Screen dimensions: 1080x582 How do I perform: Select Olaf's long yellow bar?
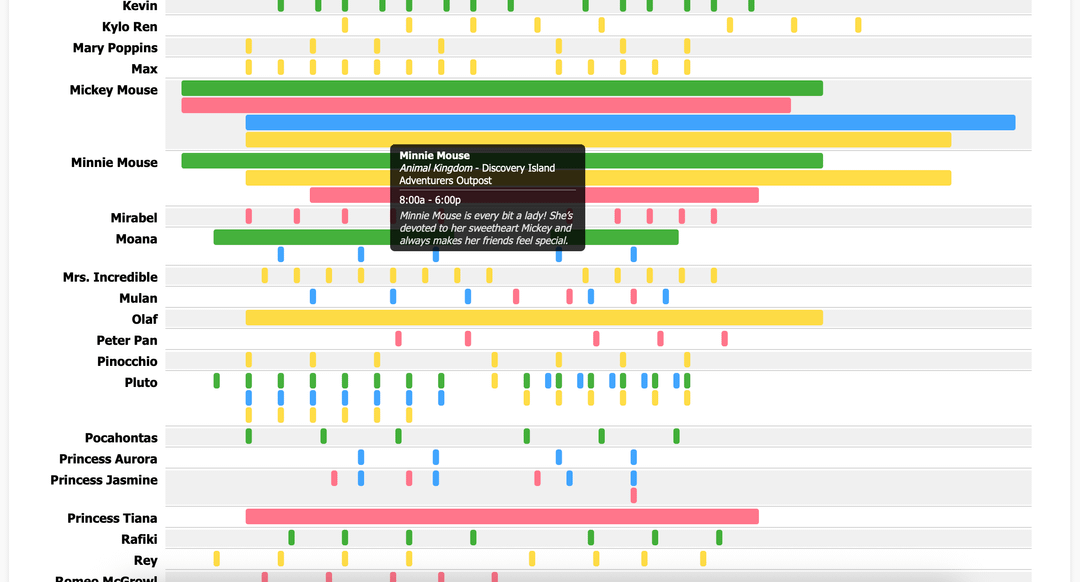[534, 318]
